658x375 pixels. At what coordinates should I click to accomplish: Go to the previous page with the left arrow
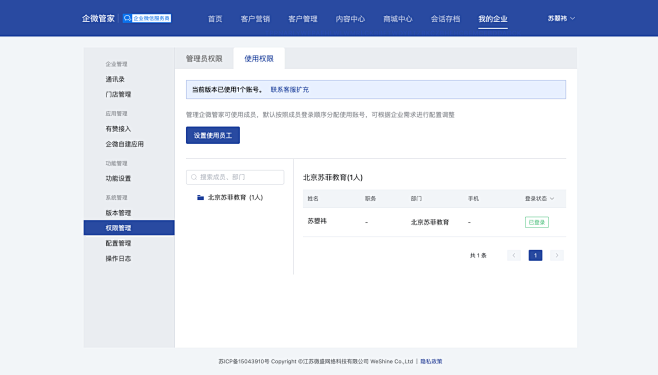point(514,255)
